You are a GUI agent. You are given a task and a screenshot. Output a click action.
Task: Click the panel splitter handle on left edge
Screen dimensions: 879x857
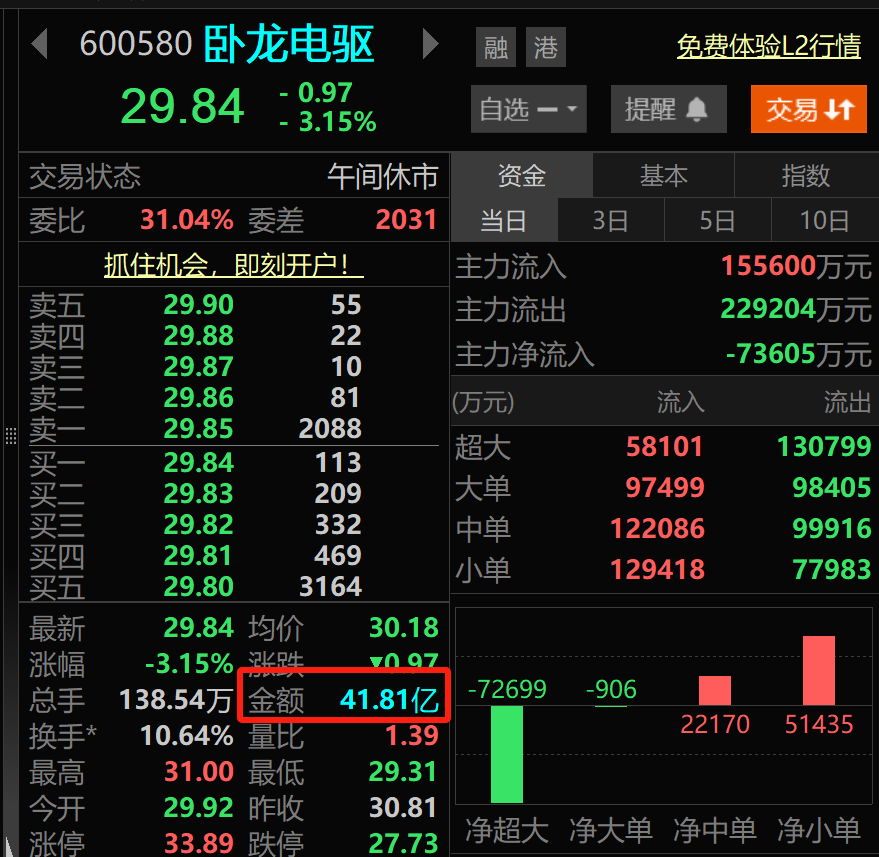coord(10,436)
